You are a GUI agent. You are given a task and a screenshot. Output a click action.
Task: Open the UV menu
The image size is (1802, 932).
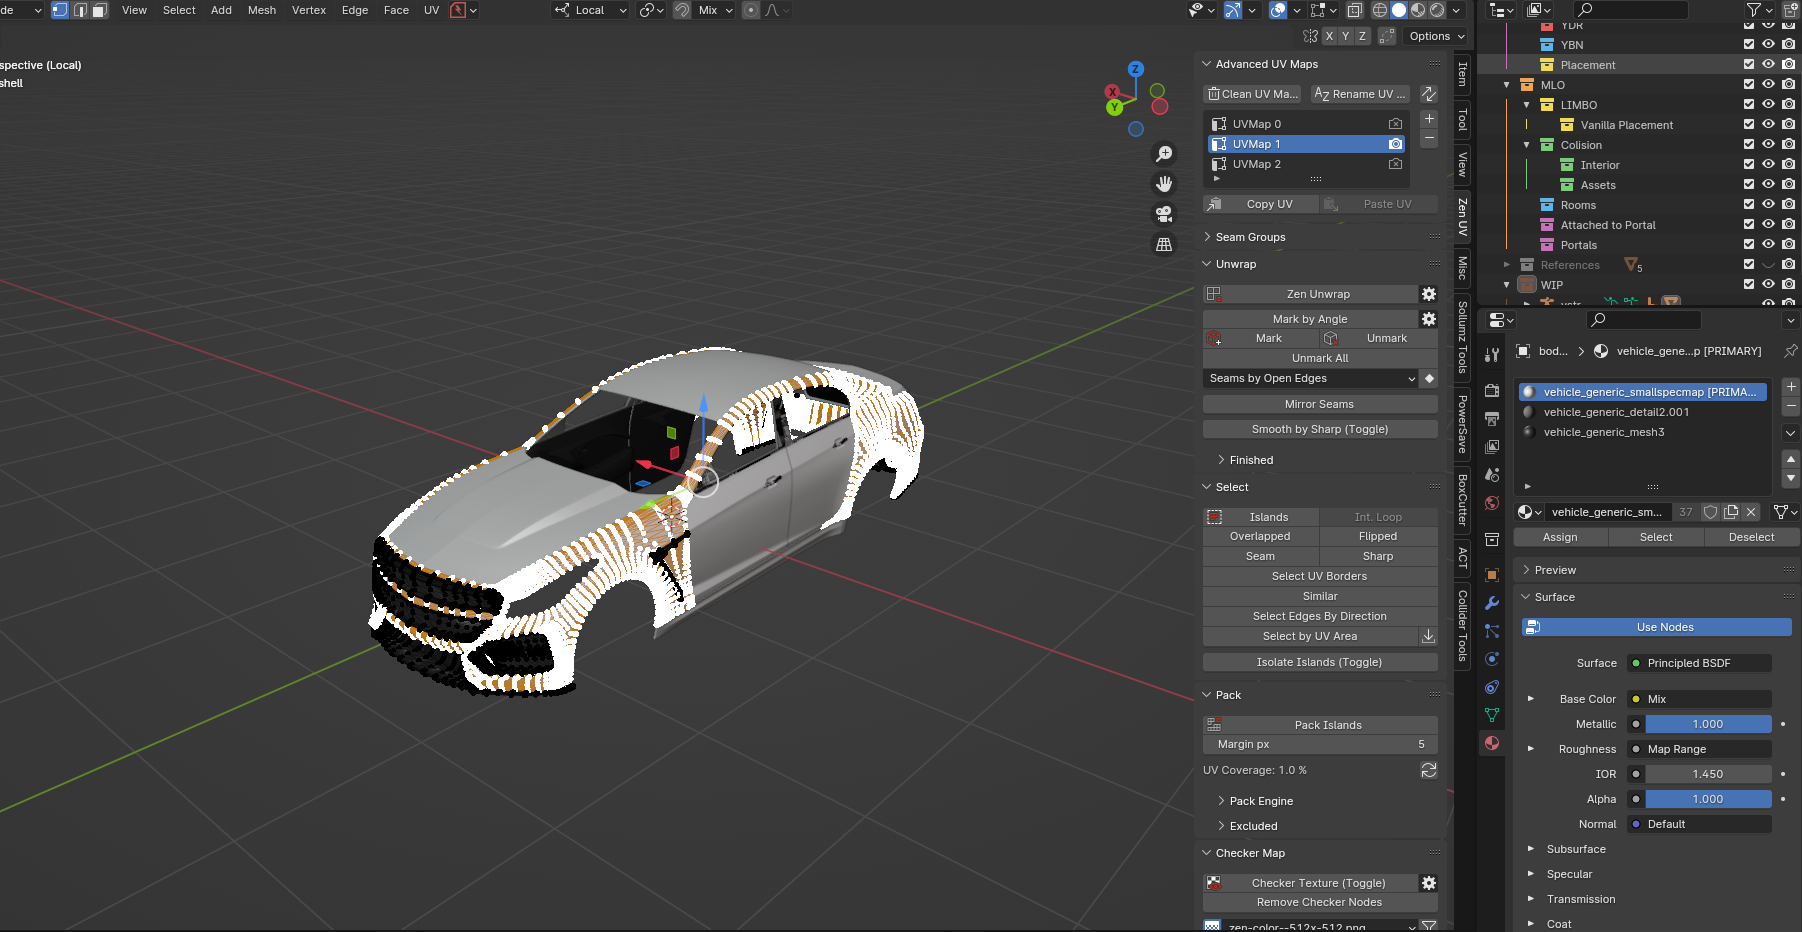(x=431, y=10)
